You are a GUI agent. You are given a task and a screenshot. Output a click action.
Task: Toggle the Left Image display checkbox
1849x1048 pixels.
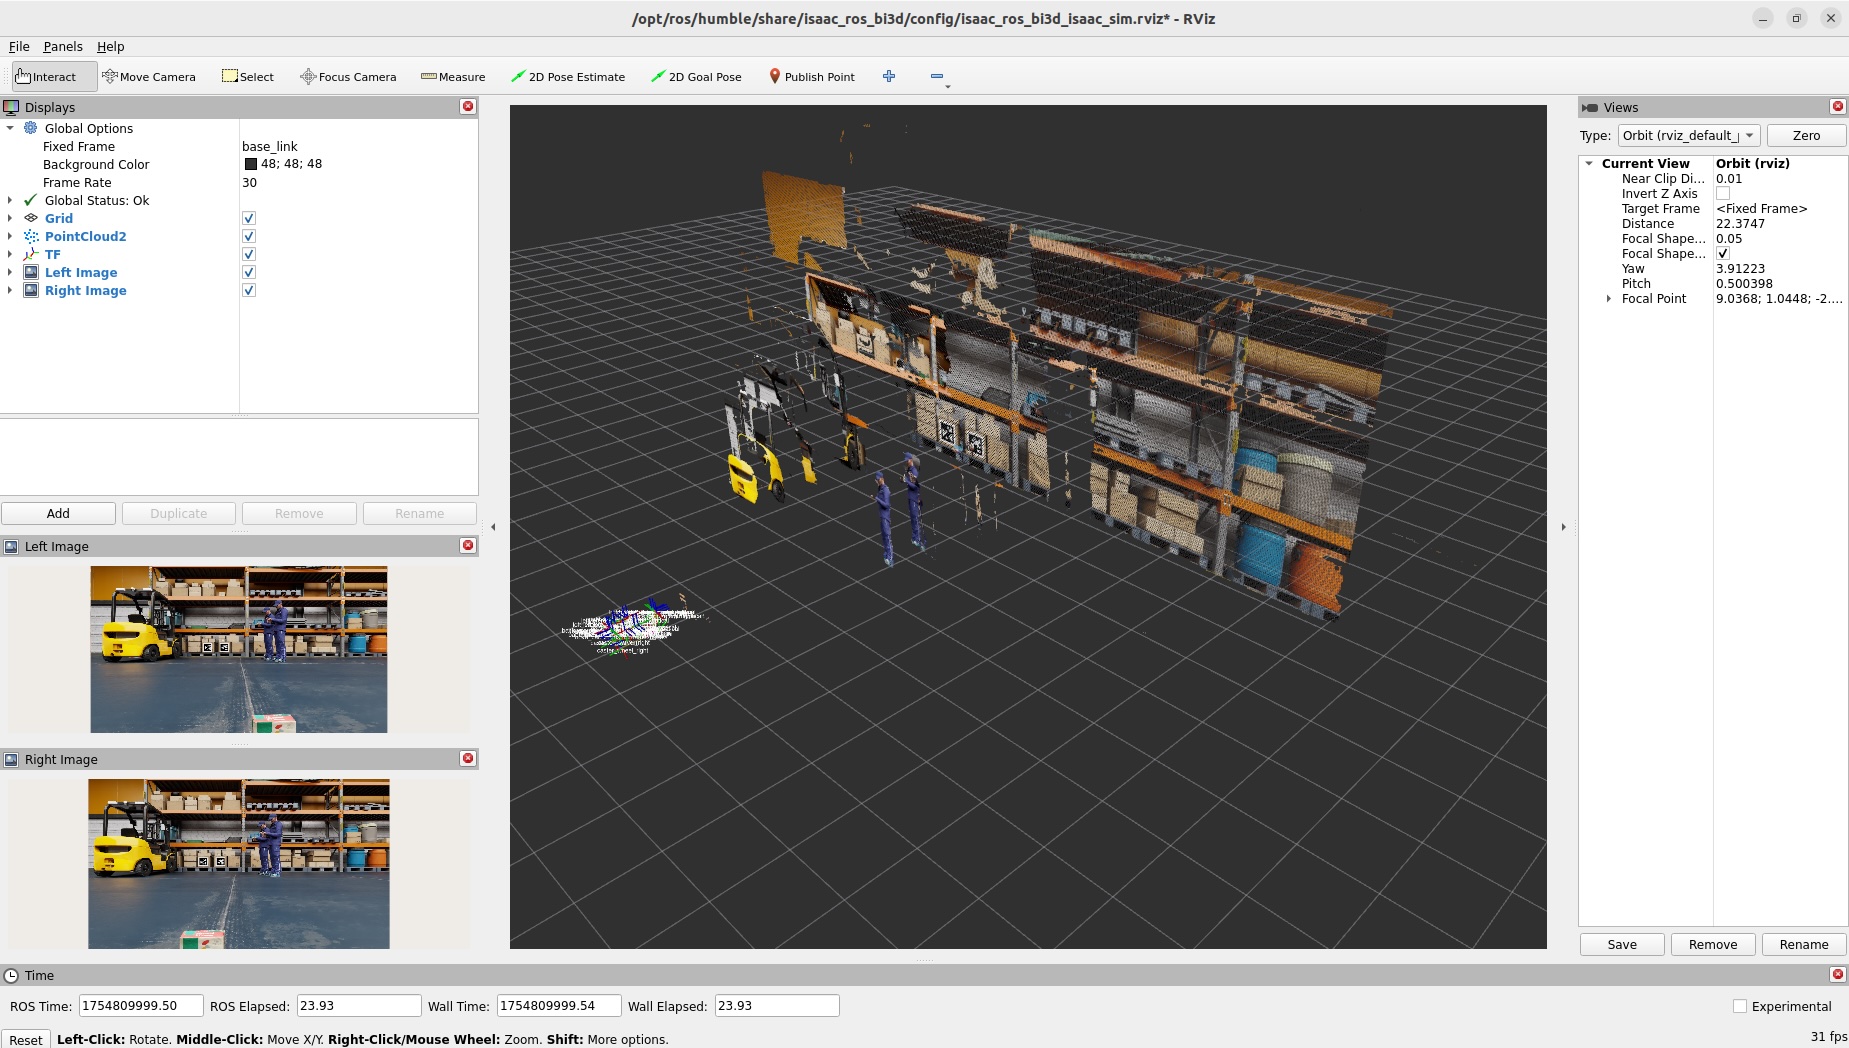pyautogui.click(x=249, y=272)
